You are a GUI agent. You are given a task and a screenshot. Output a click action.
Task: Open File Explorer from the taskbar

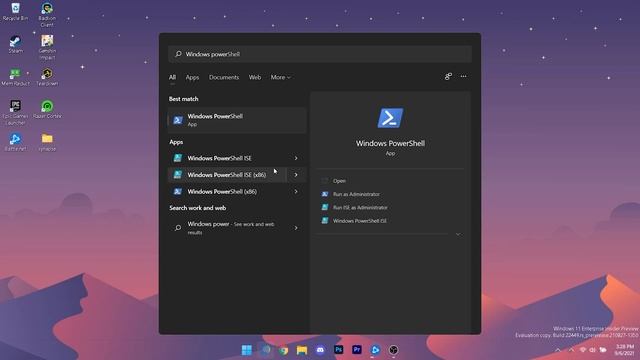tap(302, 350)
